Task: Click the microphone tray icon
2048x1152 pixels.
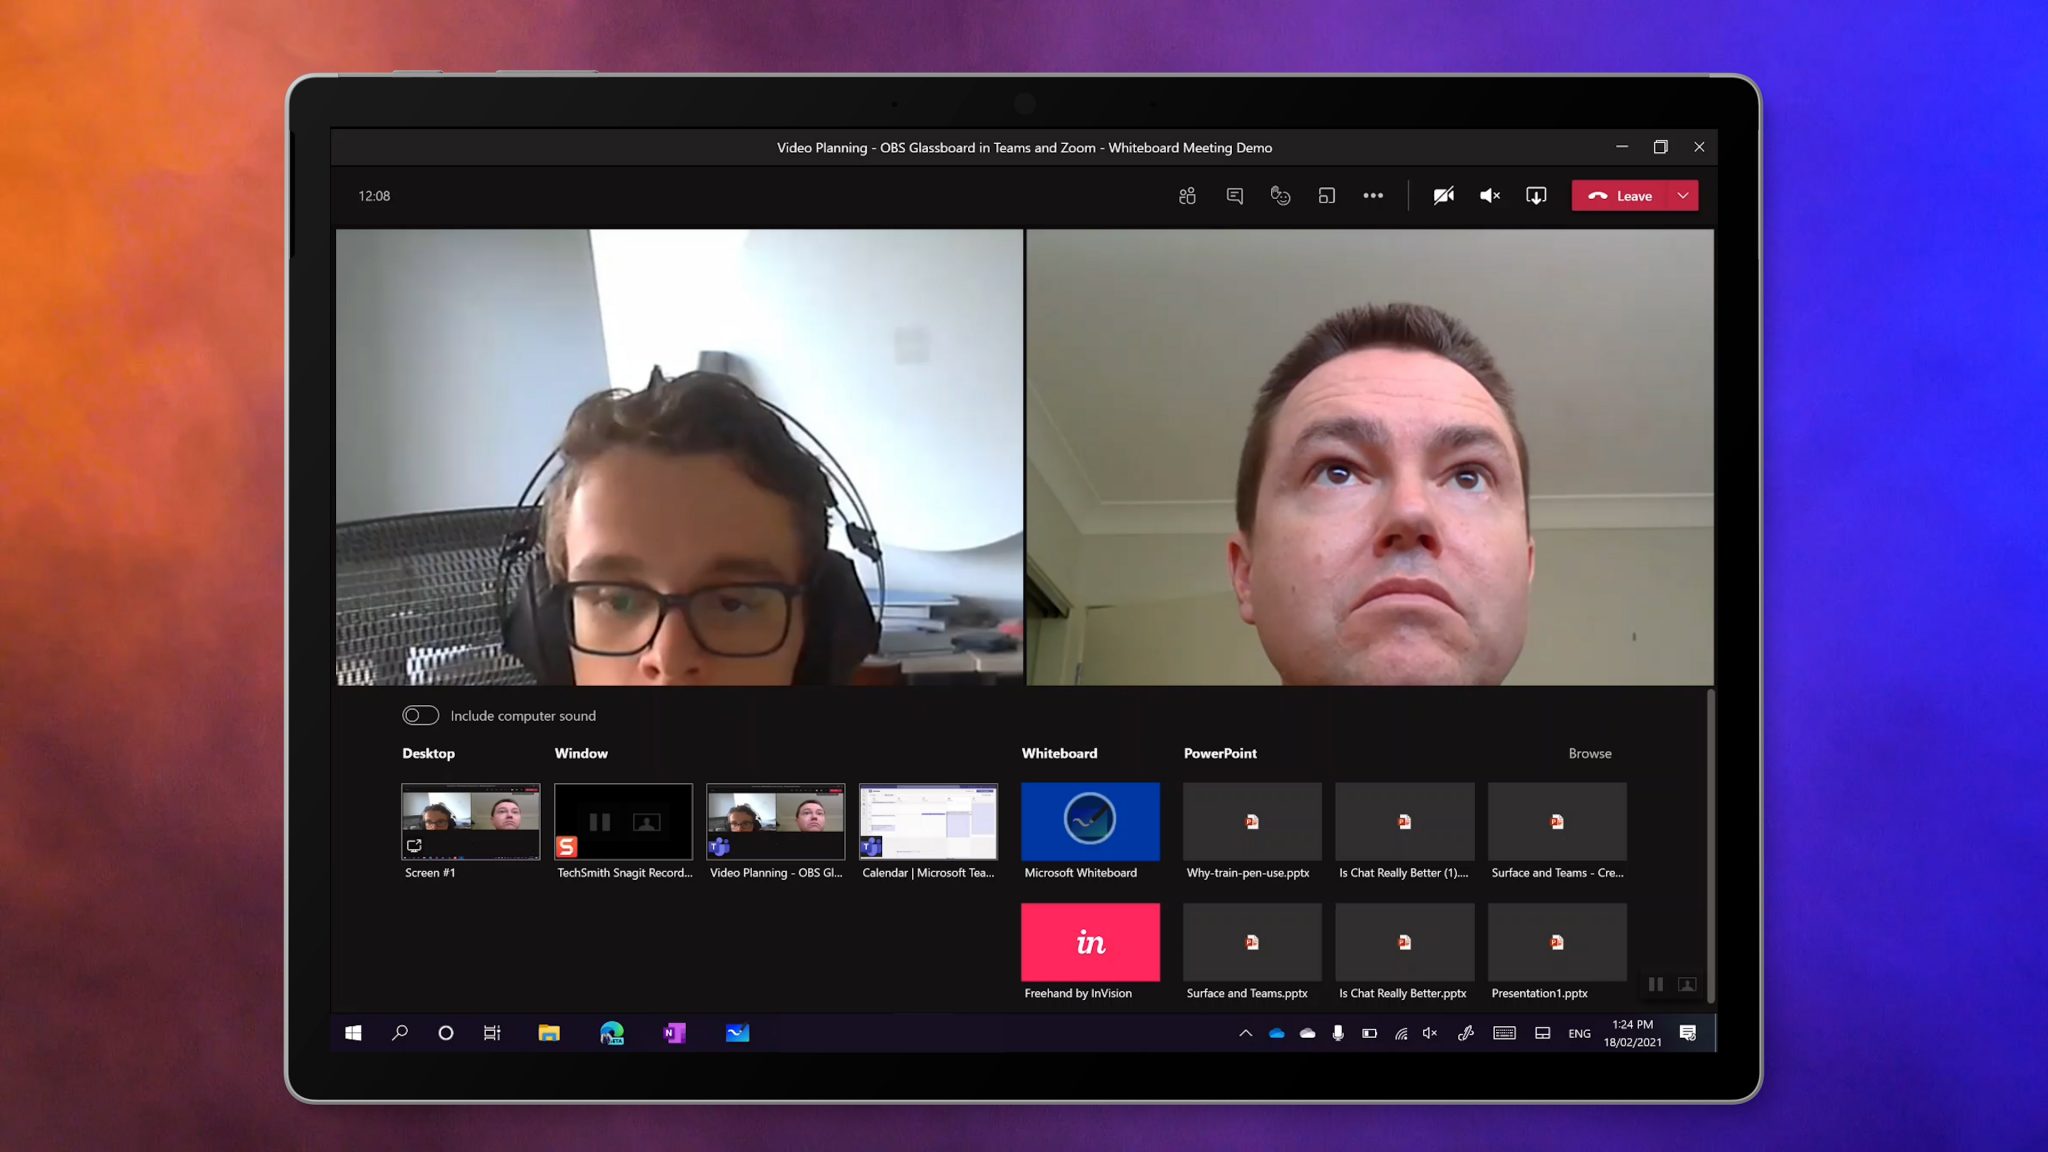Action: (1338, 1033)
